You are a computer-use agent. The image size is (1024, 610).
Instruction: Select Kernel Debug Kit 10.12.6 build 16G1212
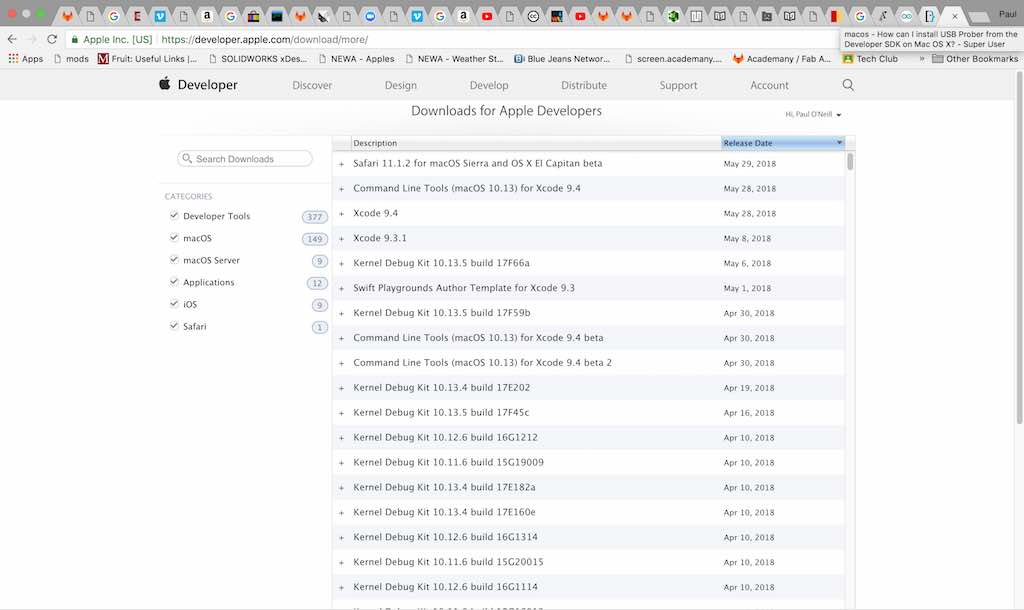tap(445, 437)
